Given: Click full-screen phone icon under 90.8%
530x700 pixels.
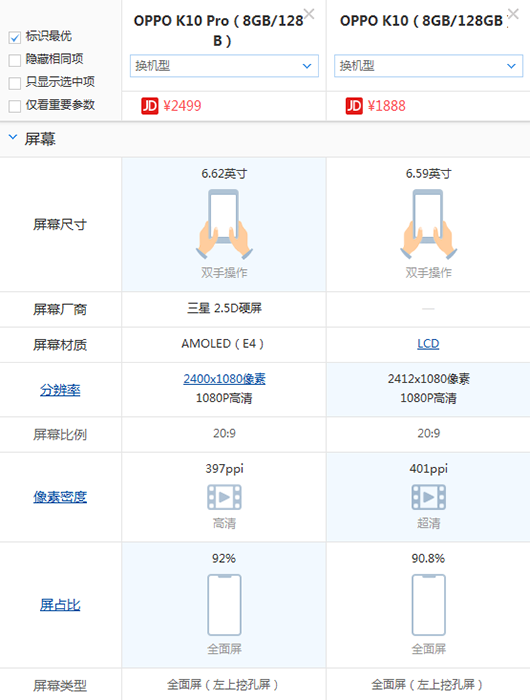Looking at the screenshot, I should [x=428, y=605].
